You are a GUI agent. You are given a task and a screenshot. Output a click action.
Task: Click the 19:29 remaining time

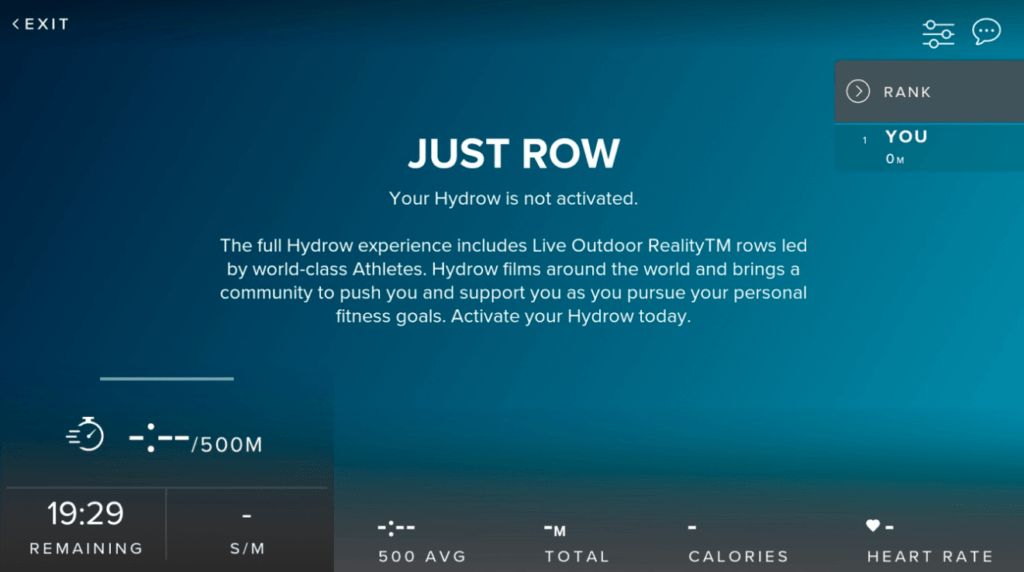(x=85, y=513)
